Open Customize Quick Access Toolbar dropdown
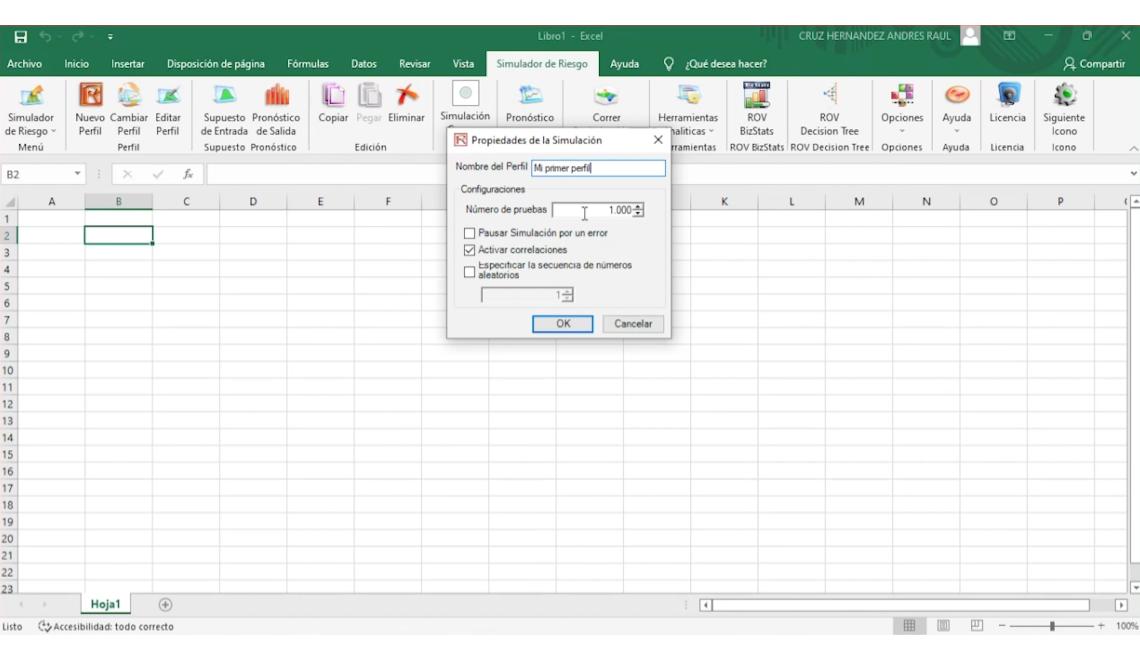 110,36
